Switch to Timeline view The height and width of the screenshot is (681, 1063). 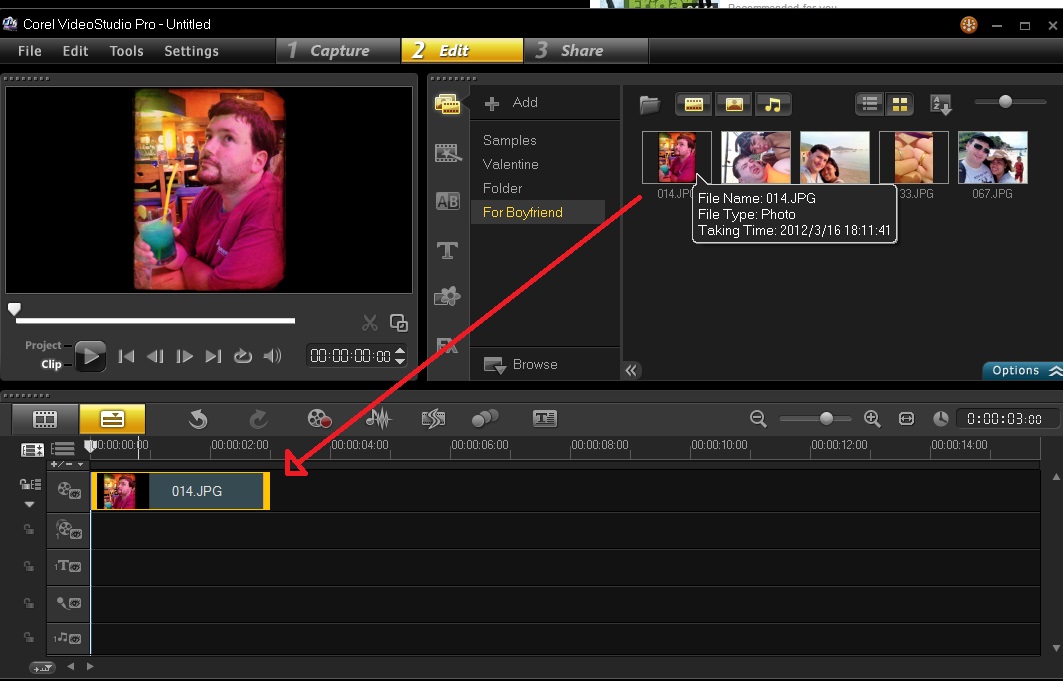[x=113, y=419]
